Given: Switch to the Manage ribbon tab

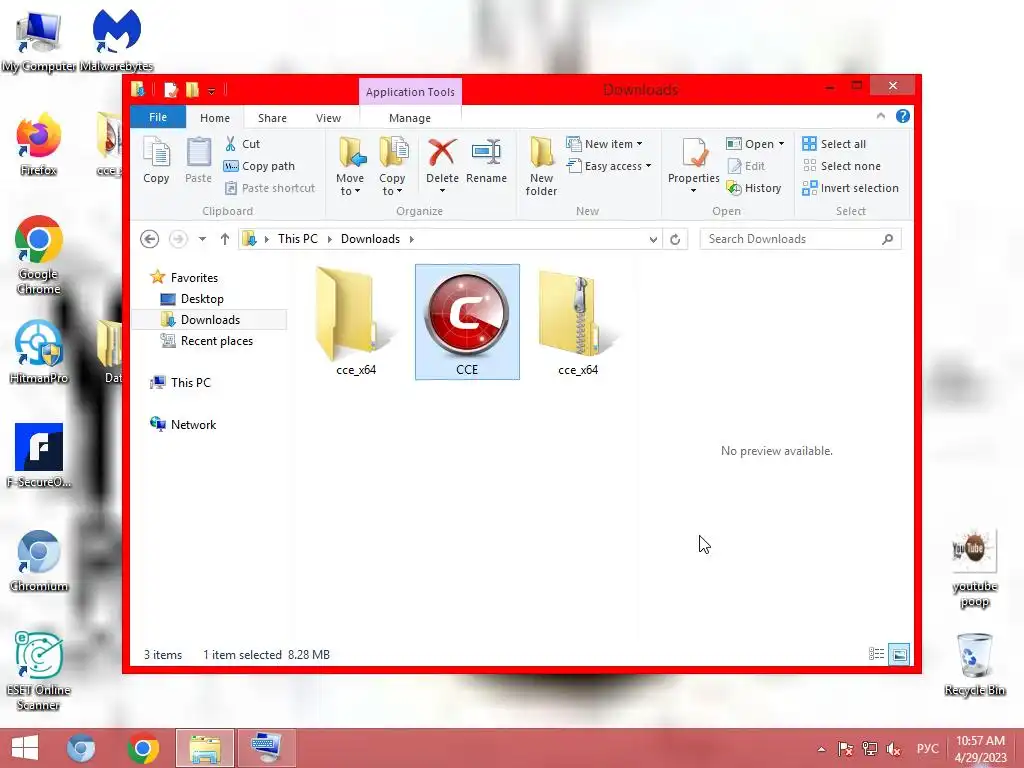Looking at the screenshot, I should [x=410, y=118].
